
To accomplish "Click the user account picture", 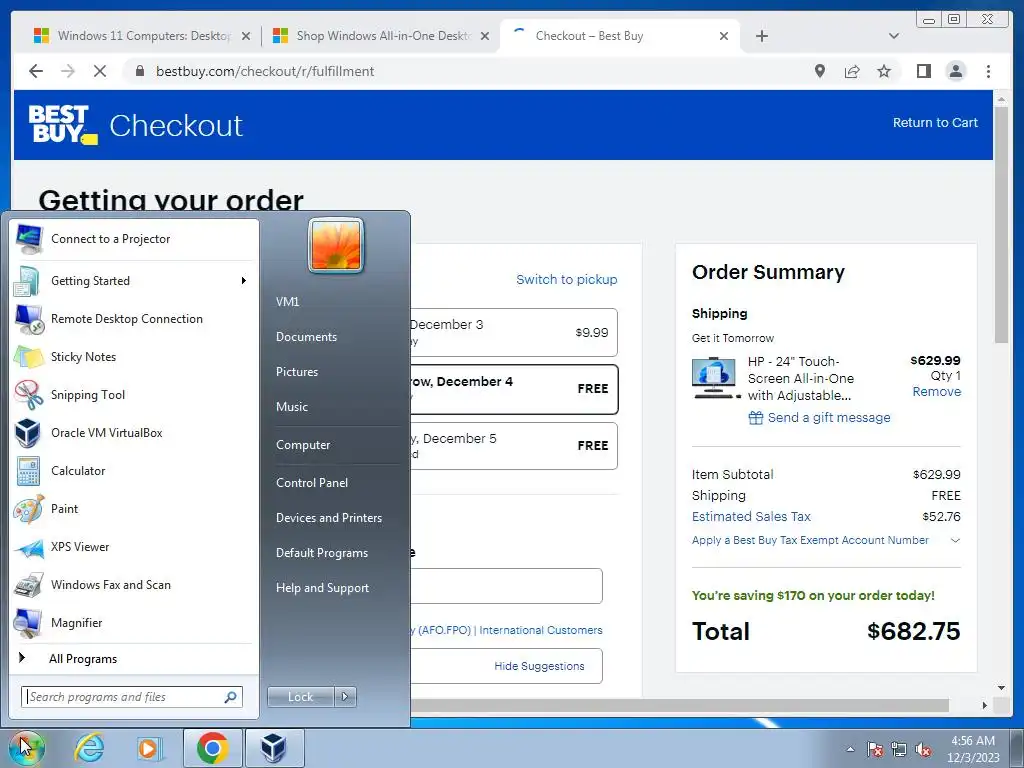I will (336, 246).
